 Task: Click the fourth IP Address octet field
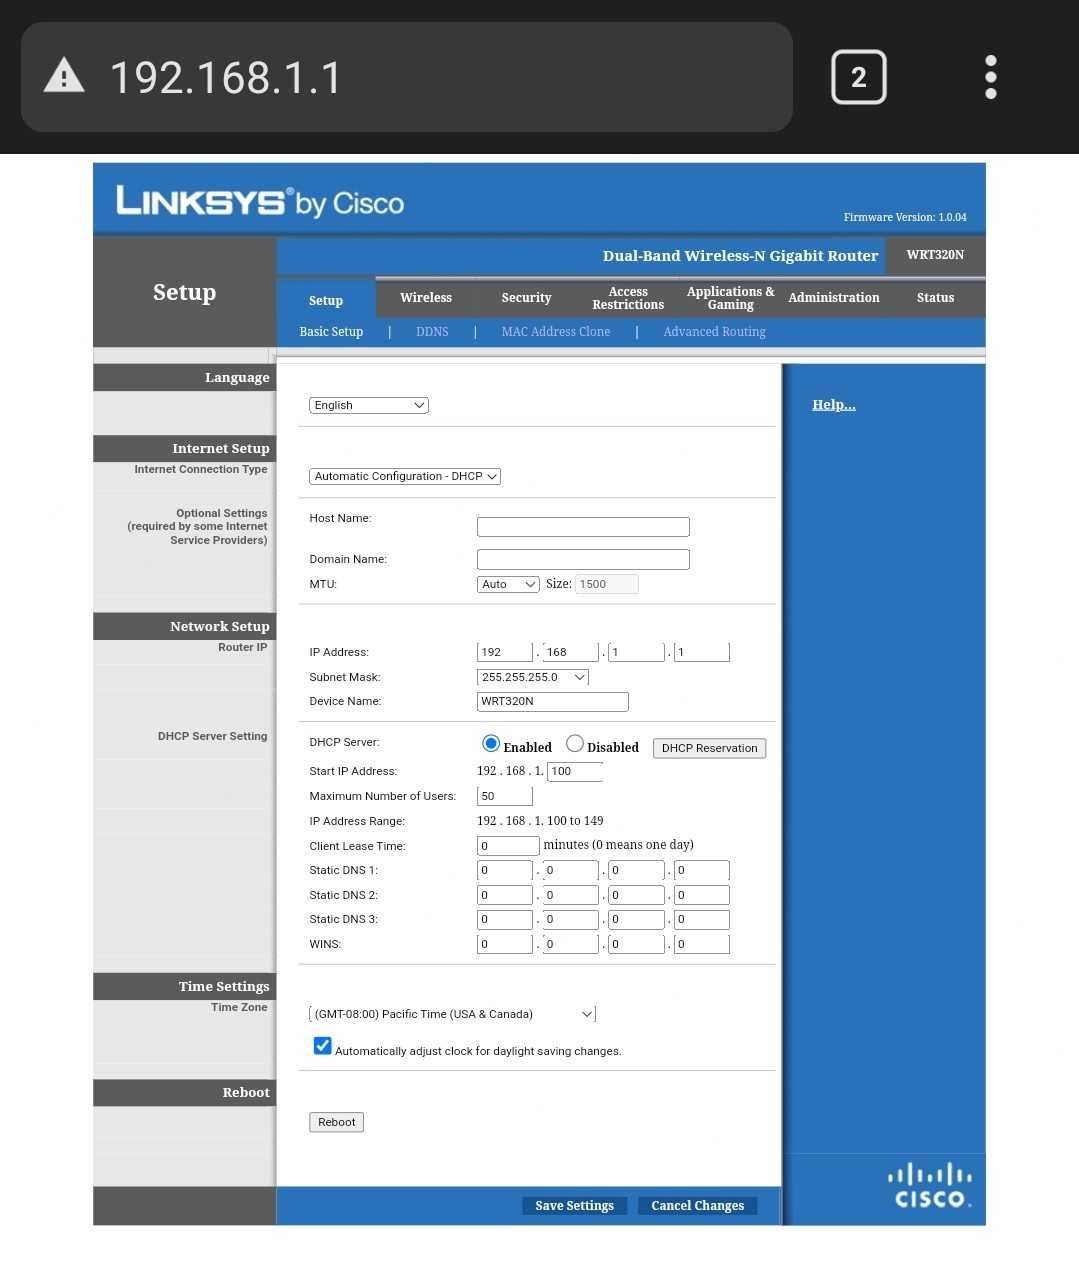(x=702, y=652)
